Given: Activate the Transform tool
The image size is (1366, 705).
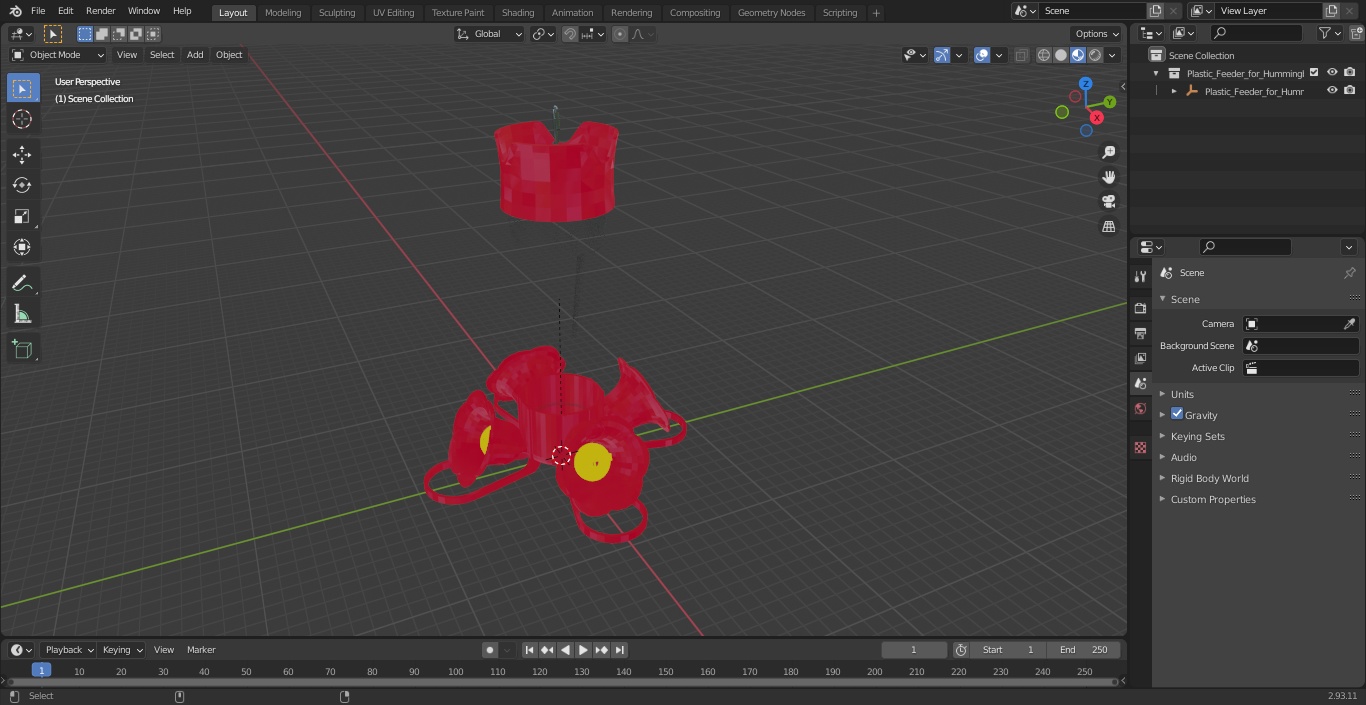Looking at the screenshot, I should tap(23, 247).
